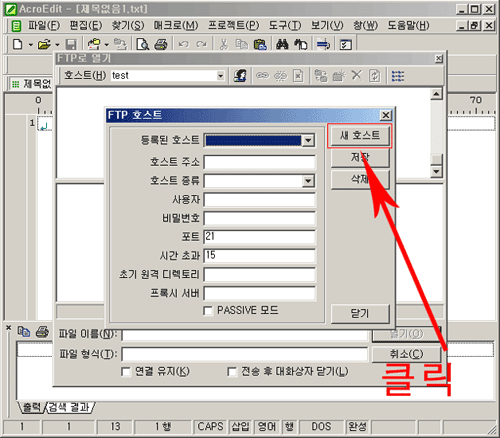
Task: Click the new document icon in toolbar
Action: tap(17, 44)
